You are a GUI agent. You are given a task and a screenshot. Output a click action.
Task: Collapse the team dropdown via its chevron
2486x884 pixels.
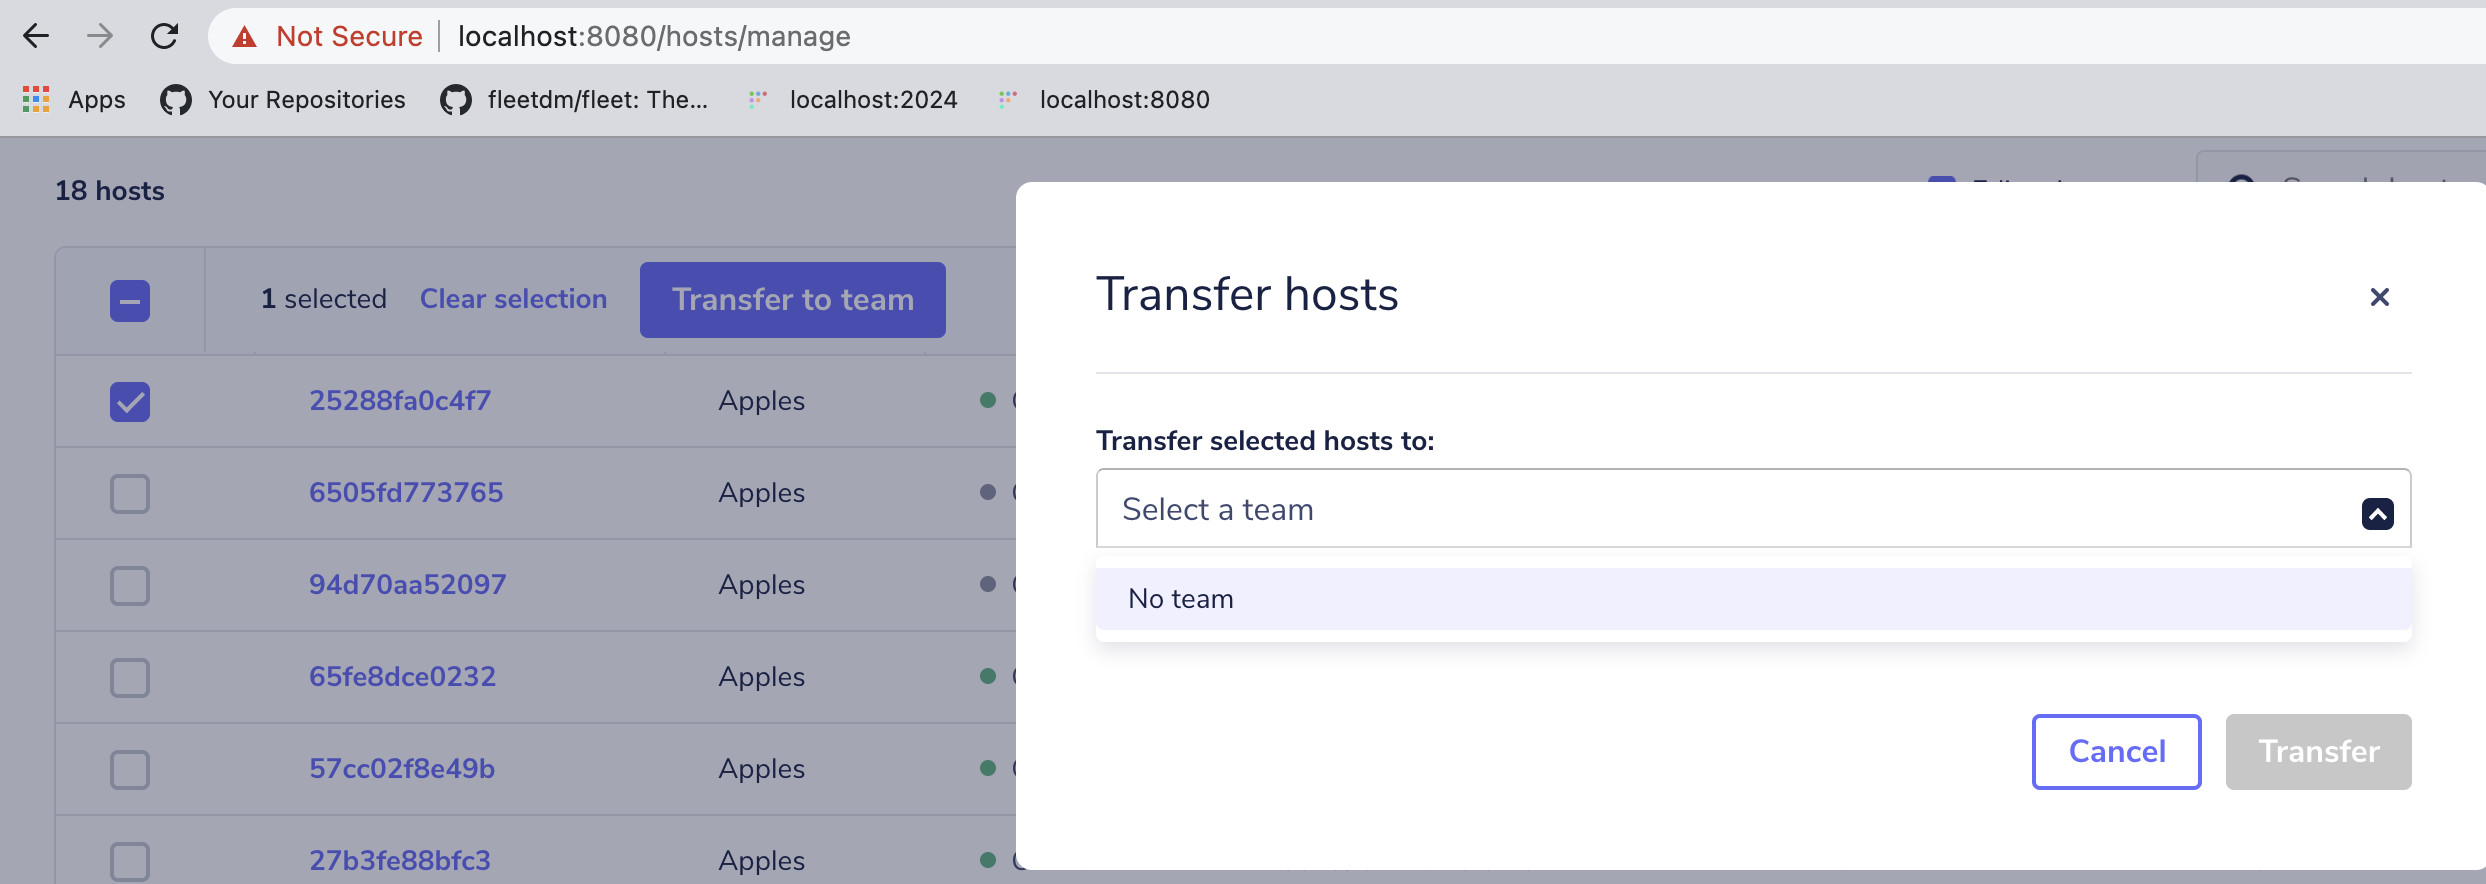(x=2379, y=513)
